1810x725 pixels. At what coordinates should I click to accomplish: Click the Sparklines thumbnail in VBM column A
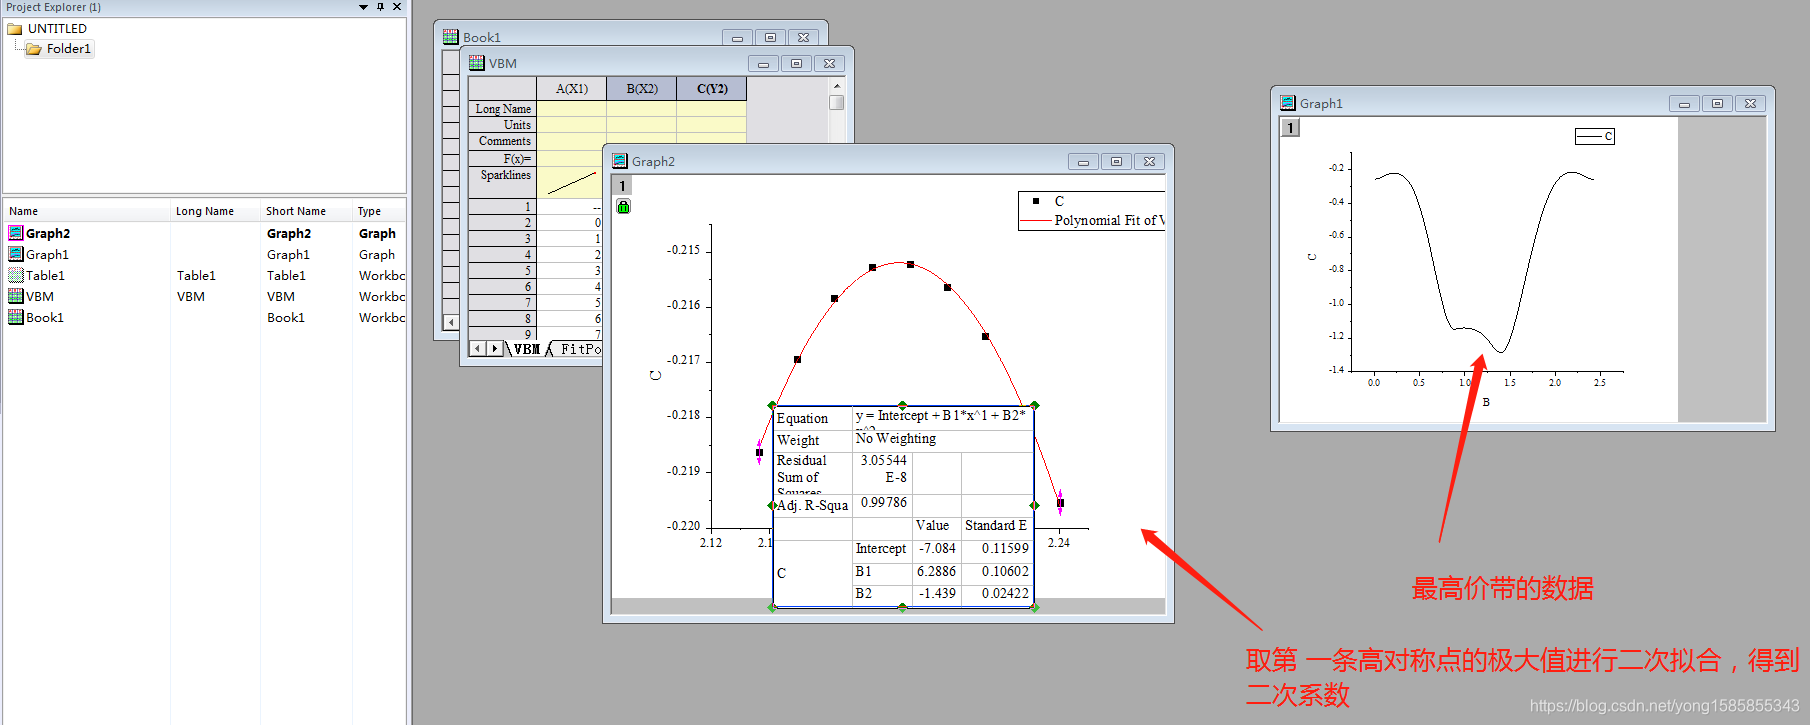coord(572,183)
